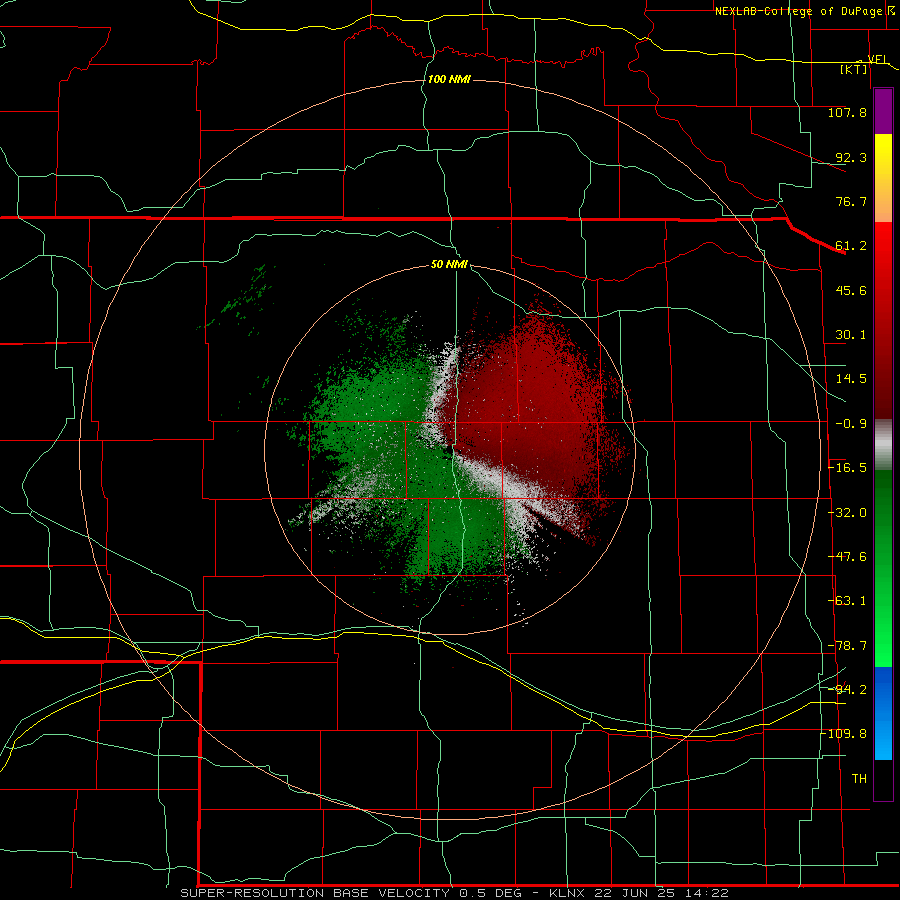Click the -32.0 velocity scale value
This screenshot has width=900, height=900.
click(847, 513)
